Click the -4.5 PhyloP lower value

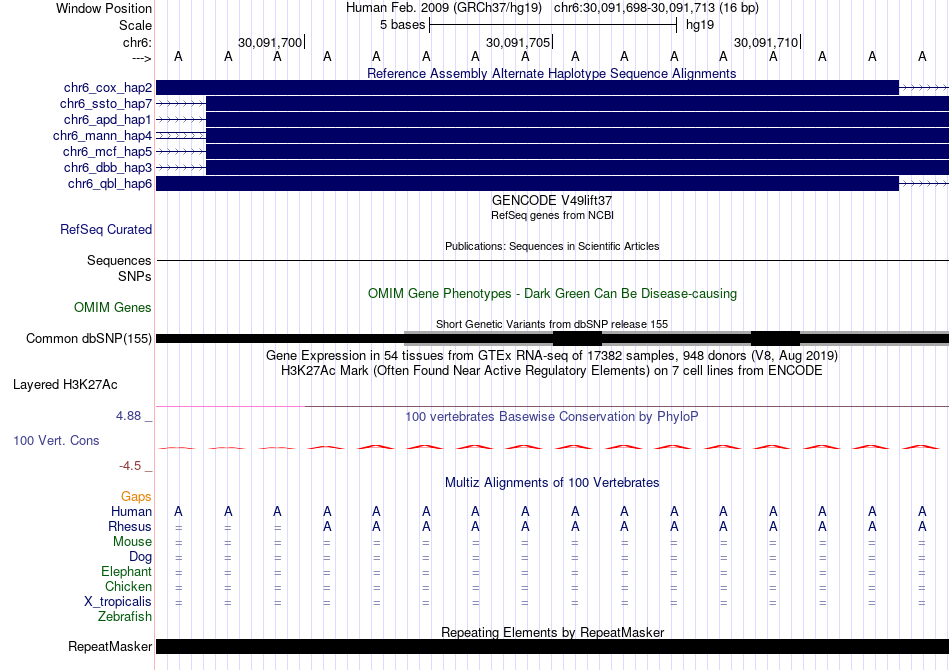(x=130, y=466)
